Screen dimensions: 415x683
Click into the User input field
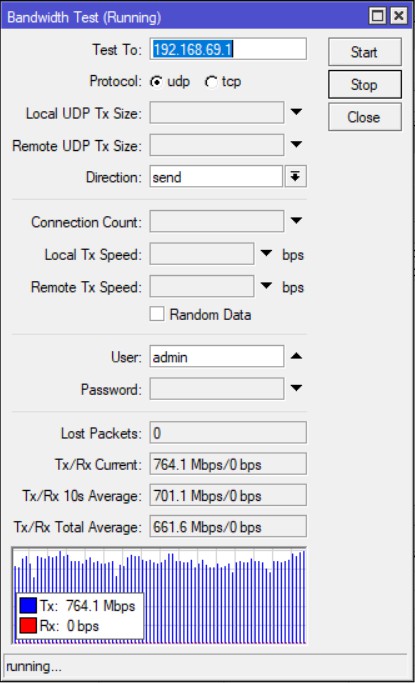[x=217, y=357]
